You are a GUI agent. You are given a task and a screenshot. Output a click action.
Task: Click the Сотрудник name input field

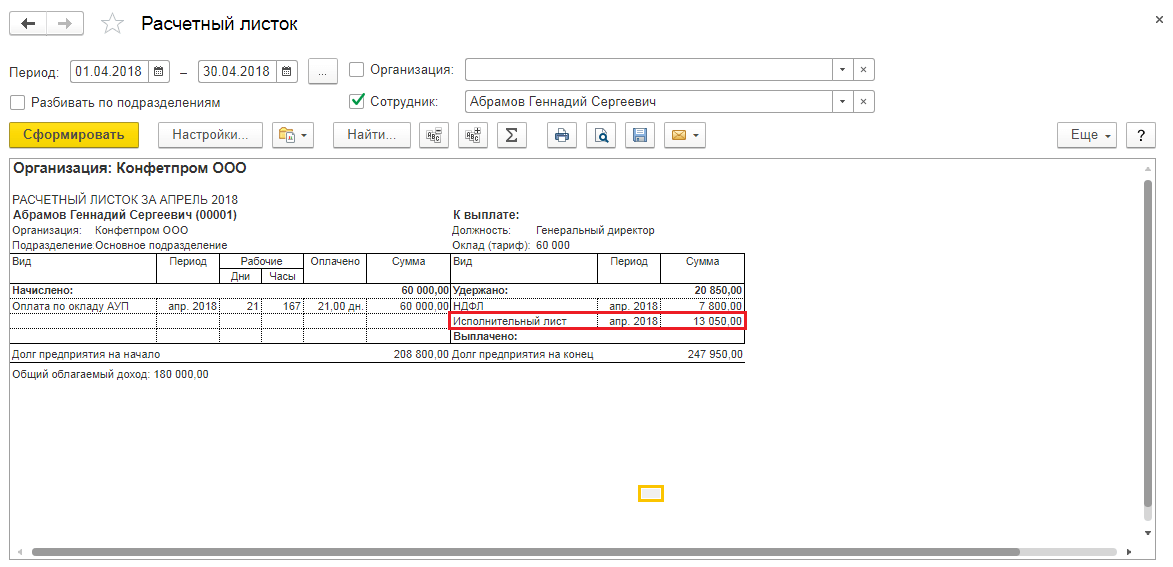click(648, 101)
